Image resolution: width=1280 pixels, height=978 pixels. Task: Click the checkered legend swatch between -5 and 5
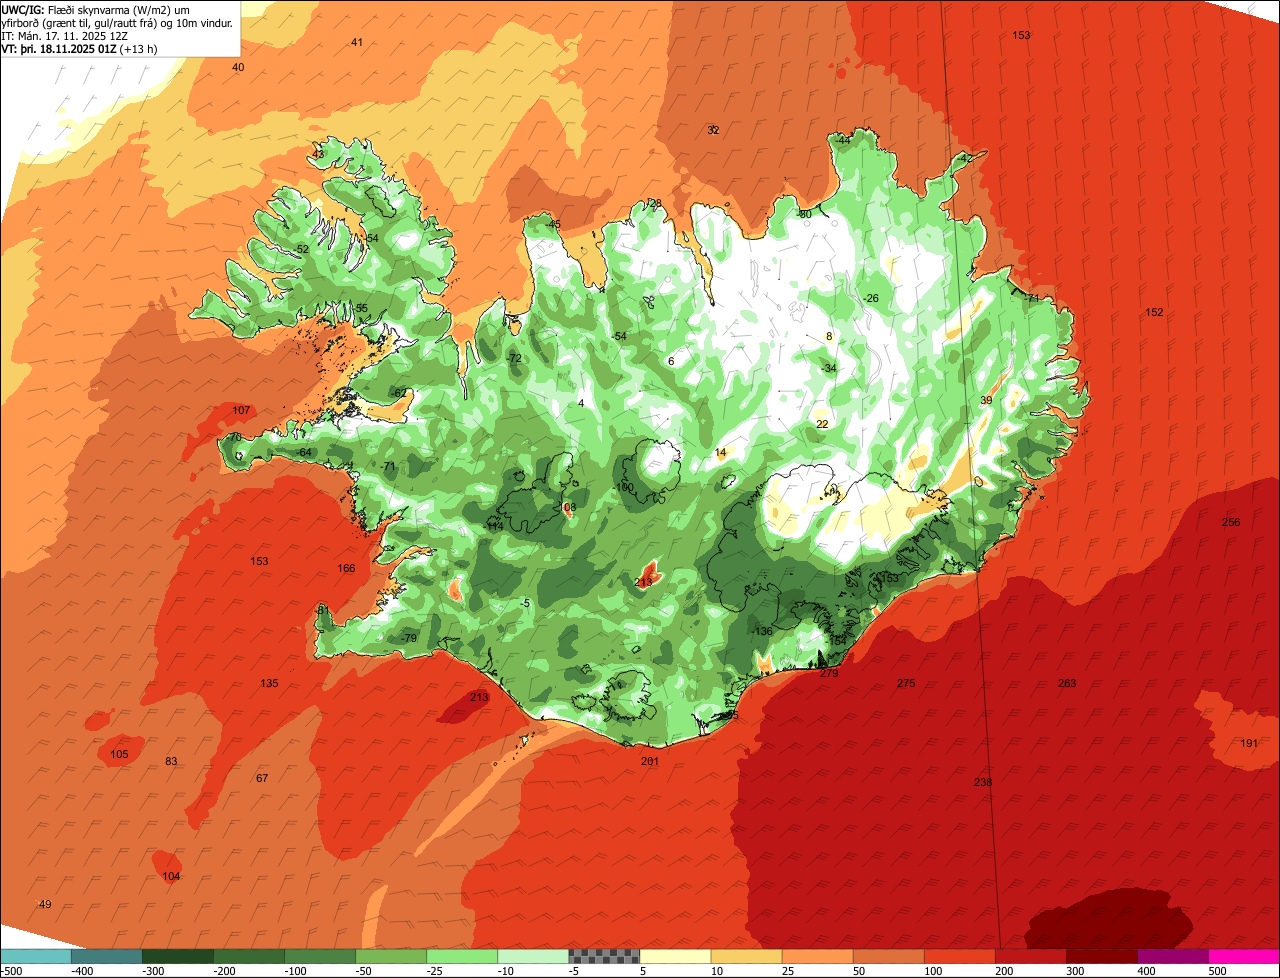604,956
